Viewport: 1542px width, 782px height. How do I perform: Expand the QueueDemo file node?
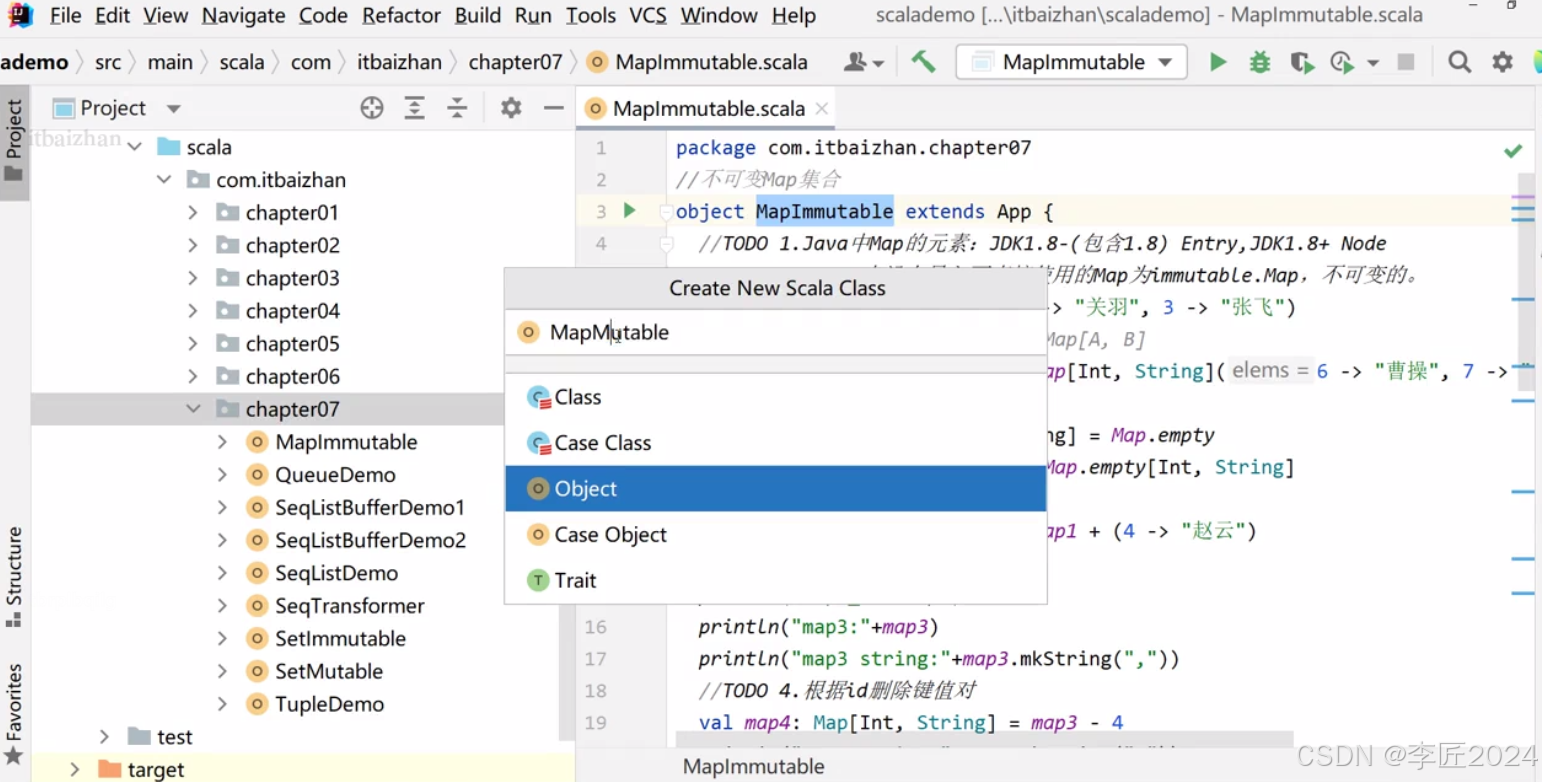[x=223, y=475]
